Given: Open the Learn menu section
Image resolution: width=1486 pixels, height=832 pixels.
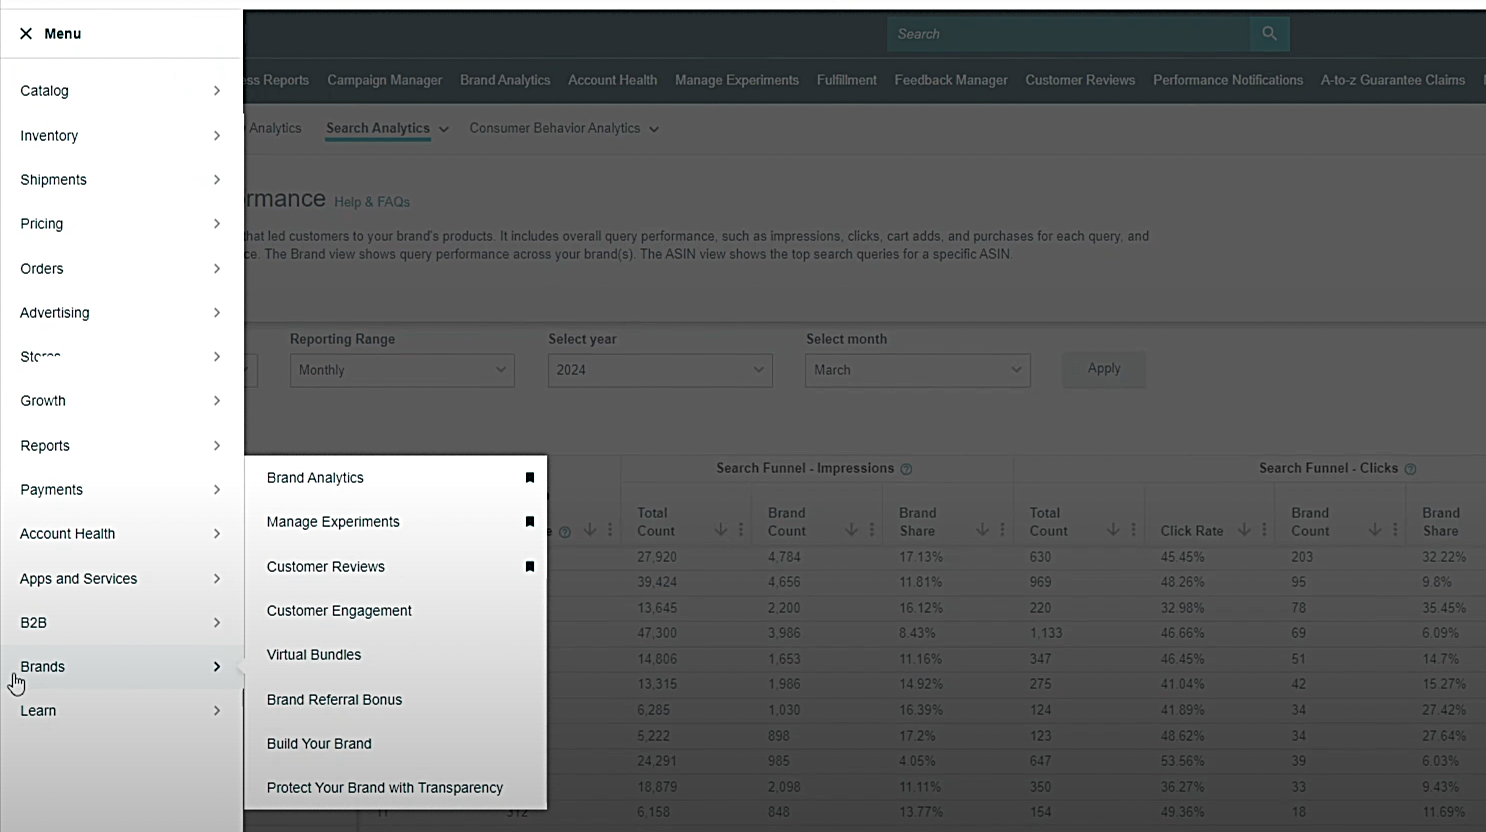Looking at the screenshot, I should pos(121,711).
